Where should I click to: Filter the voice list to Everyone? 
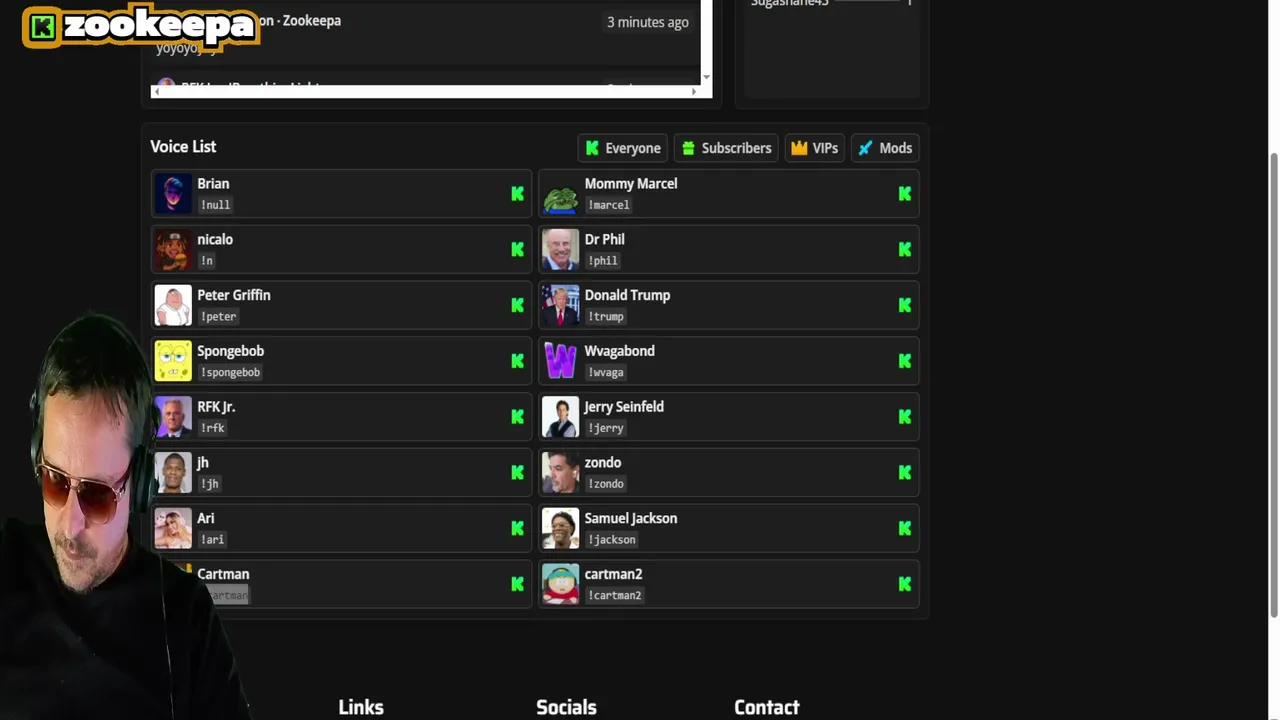tap(623, 148)
